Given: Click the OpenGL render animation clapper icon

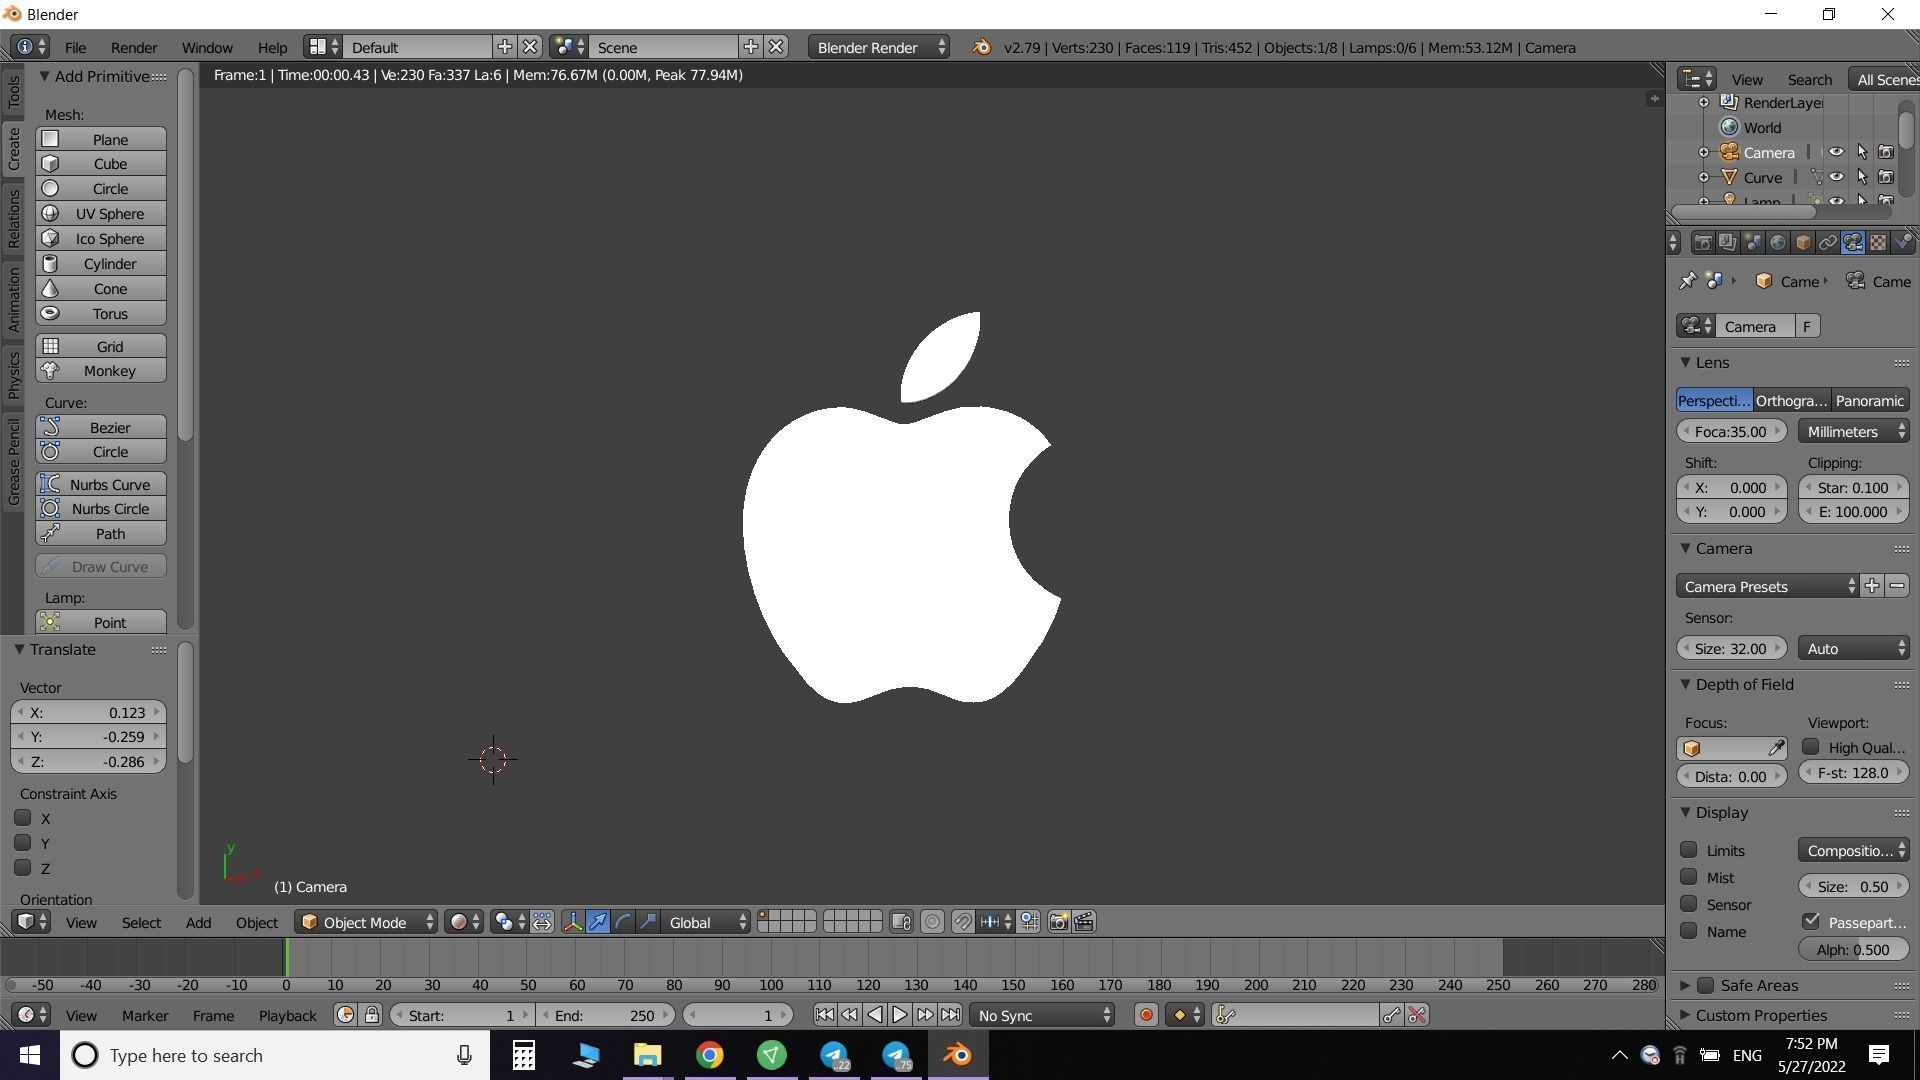Looking at the screenshot, I should coord(1084,922).
